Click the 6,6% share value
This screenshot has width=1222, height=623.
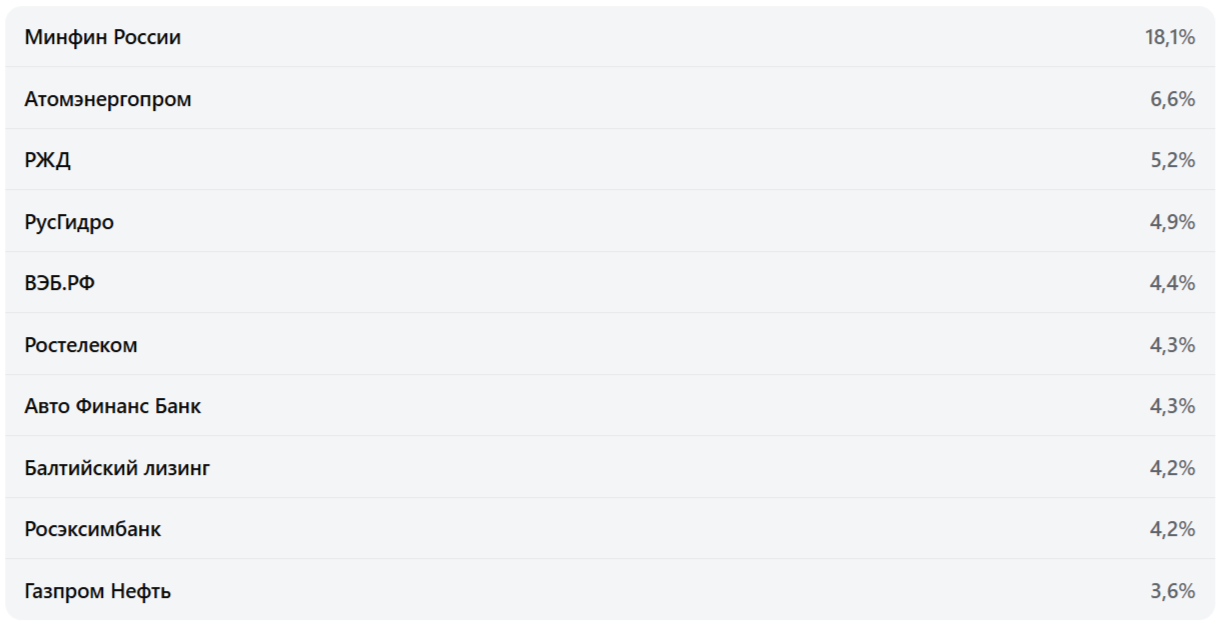point(1173,99)
